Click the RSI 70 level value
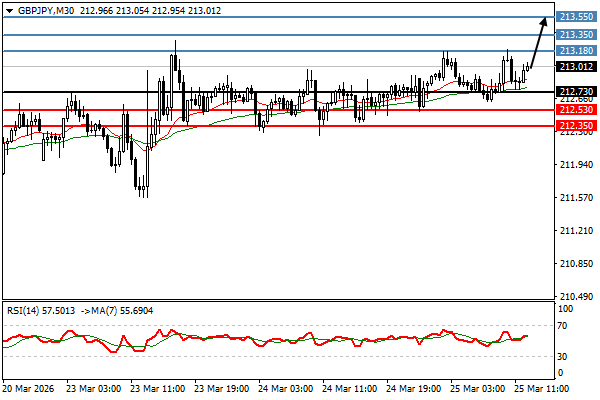The height and width of the screenshot is (400, 600). (564, 326)
